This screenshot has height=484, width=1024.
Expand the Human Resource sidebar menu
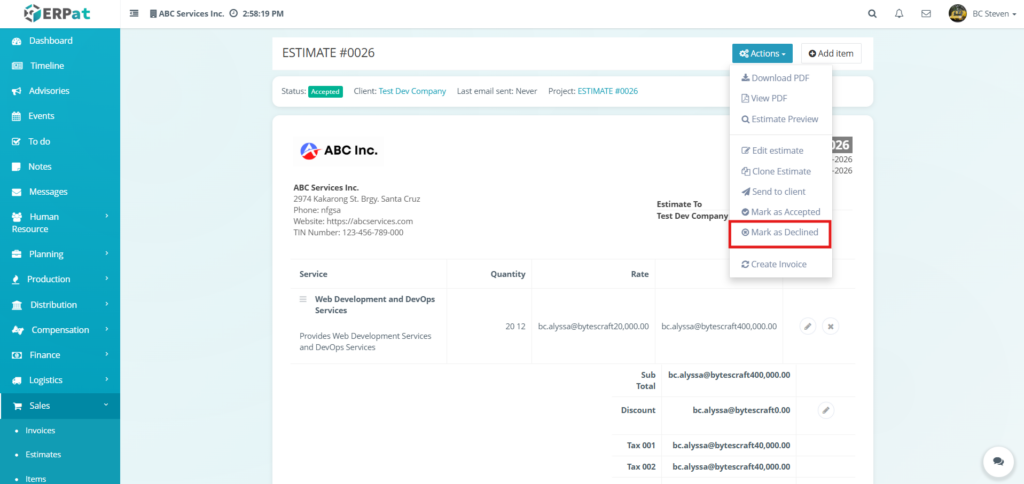pyautogui.click(x=60, y=222)
